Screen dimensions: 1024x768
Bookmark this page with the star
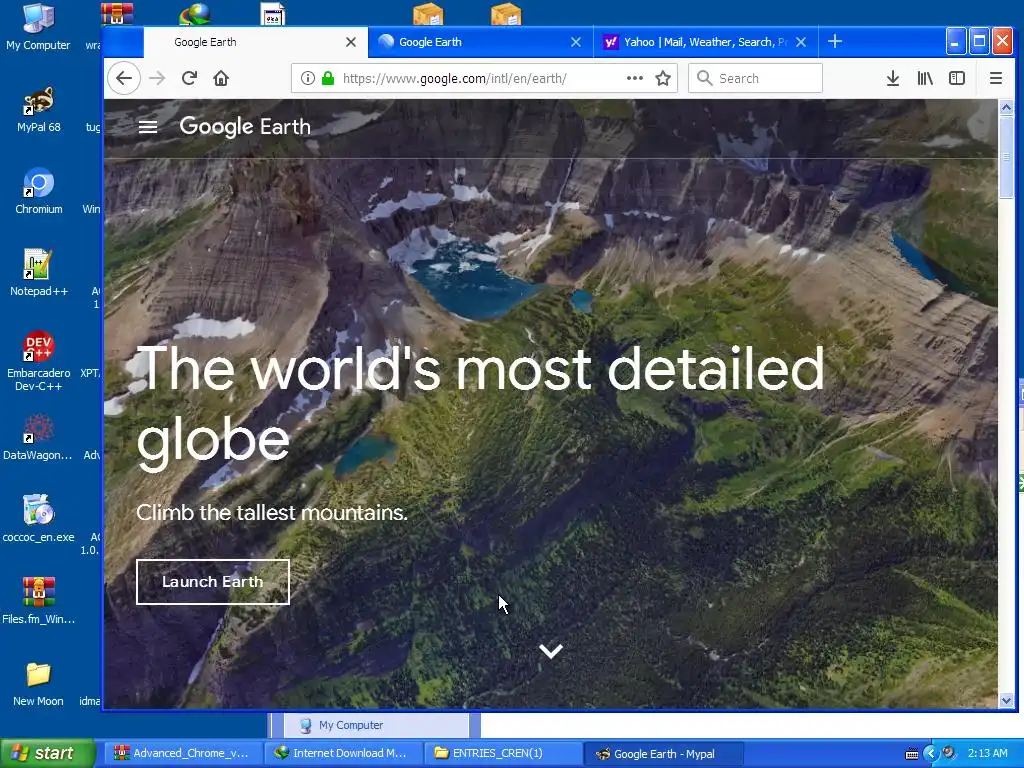click(663, 78)
